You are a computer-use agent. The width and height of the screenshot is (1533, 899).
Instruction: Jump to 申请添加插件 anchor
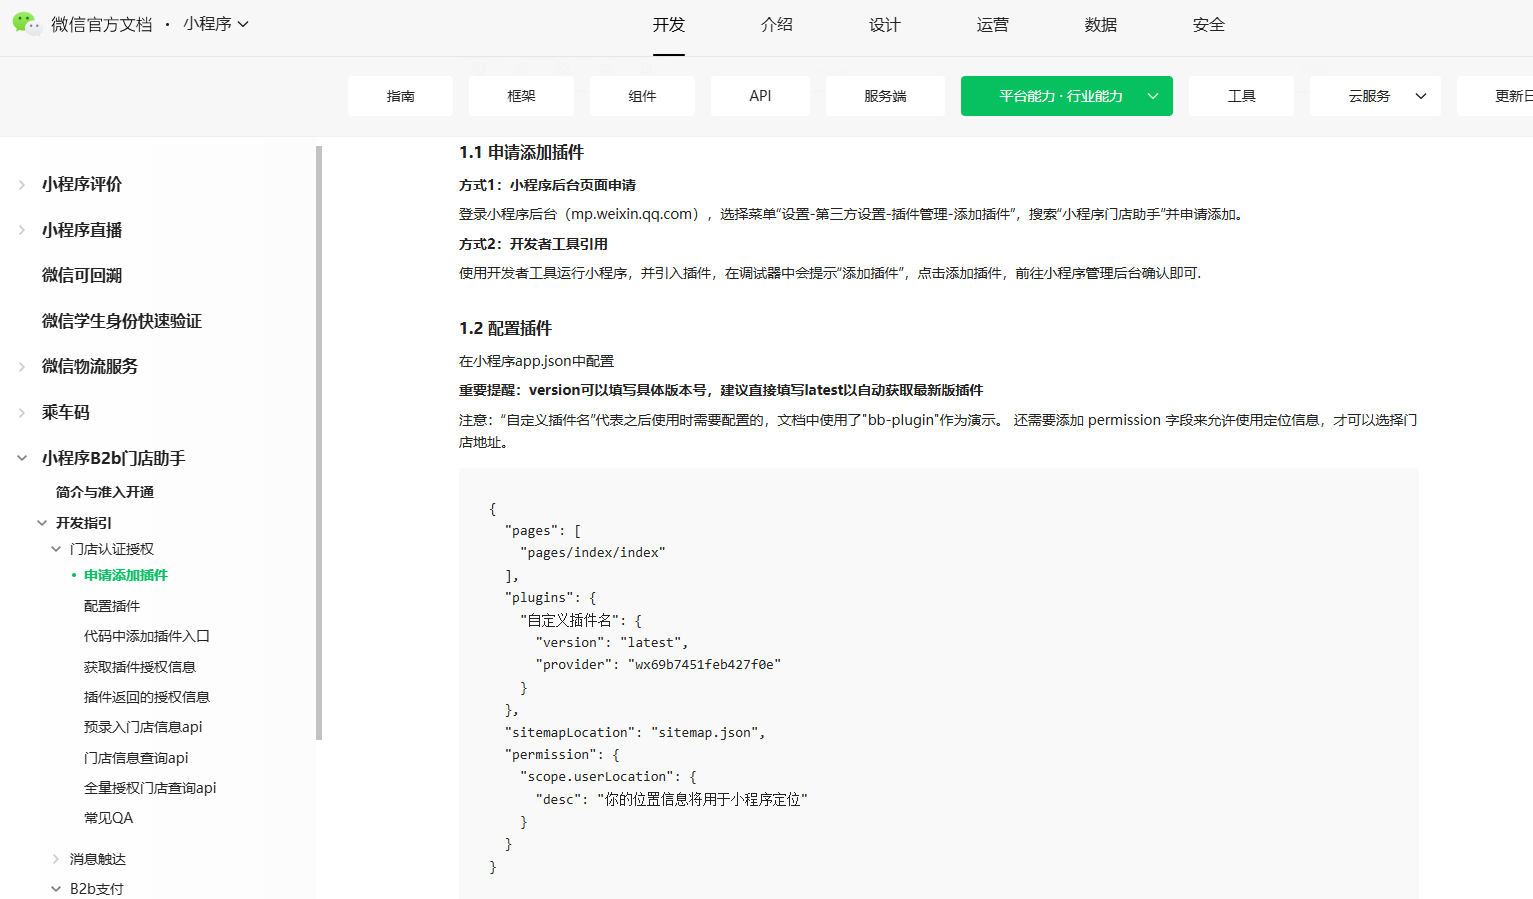coord(126,575)
